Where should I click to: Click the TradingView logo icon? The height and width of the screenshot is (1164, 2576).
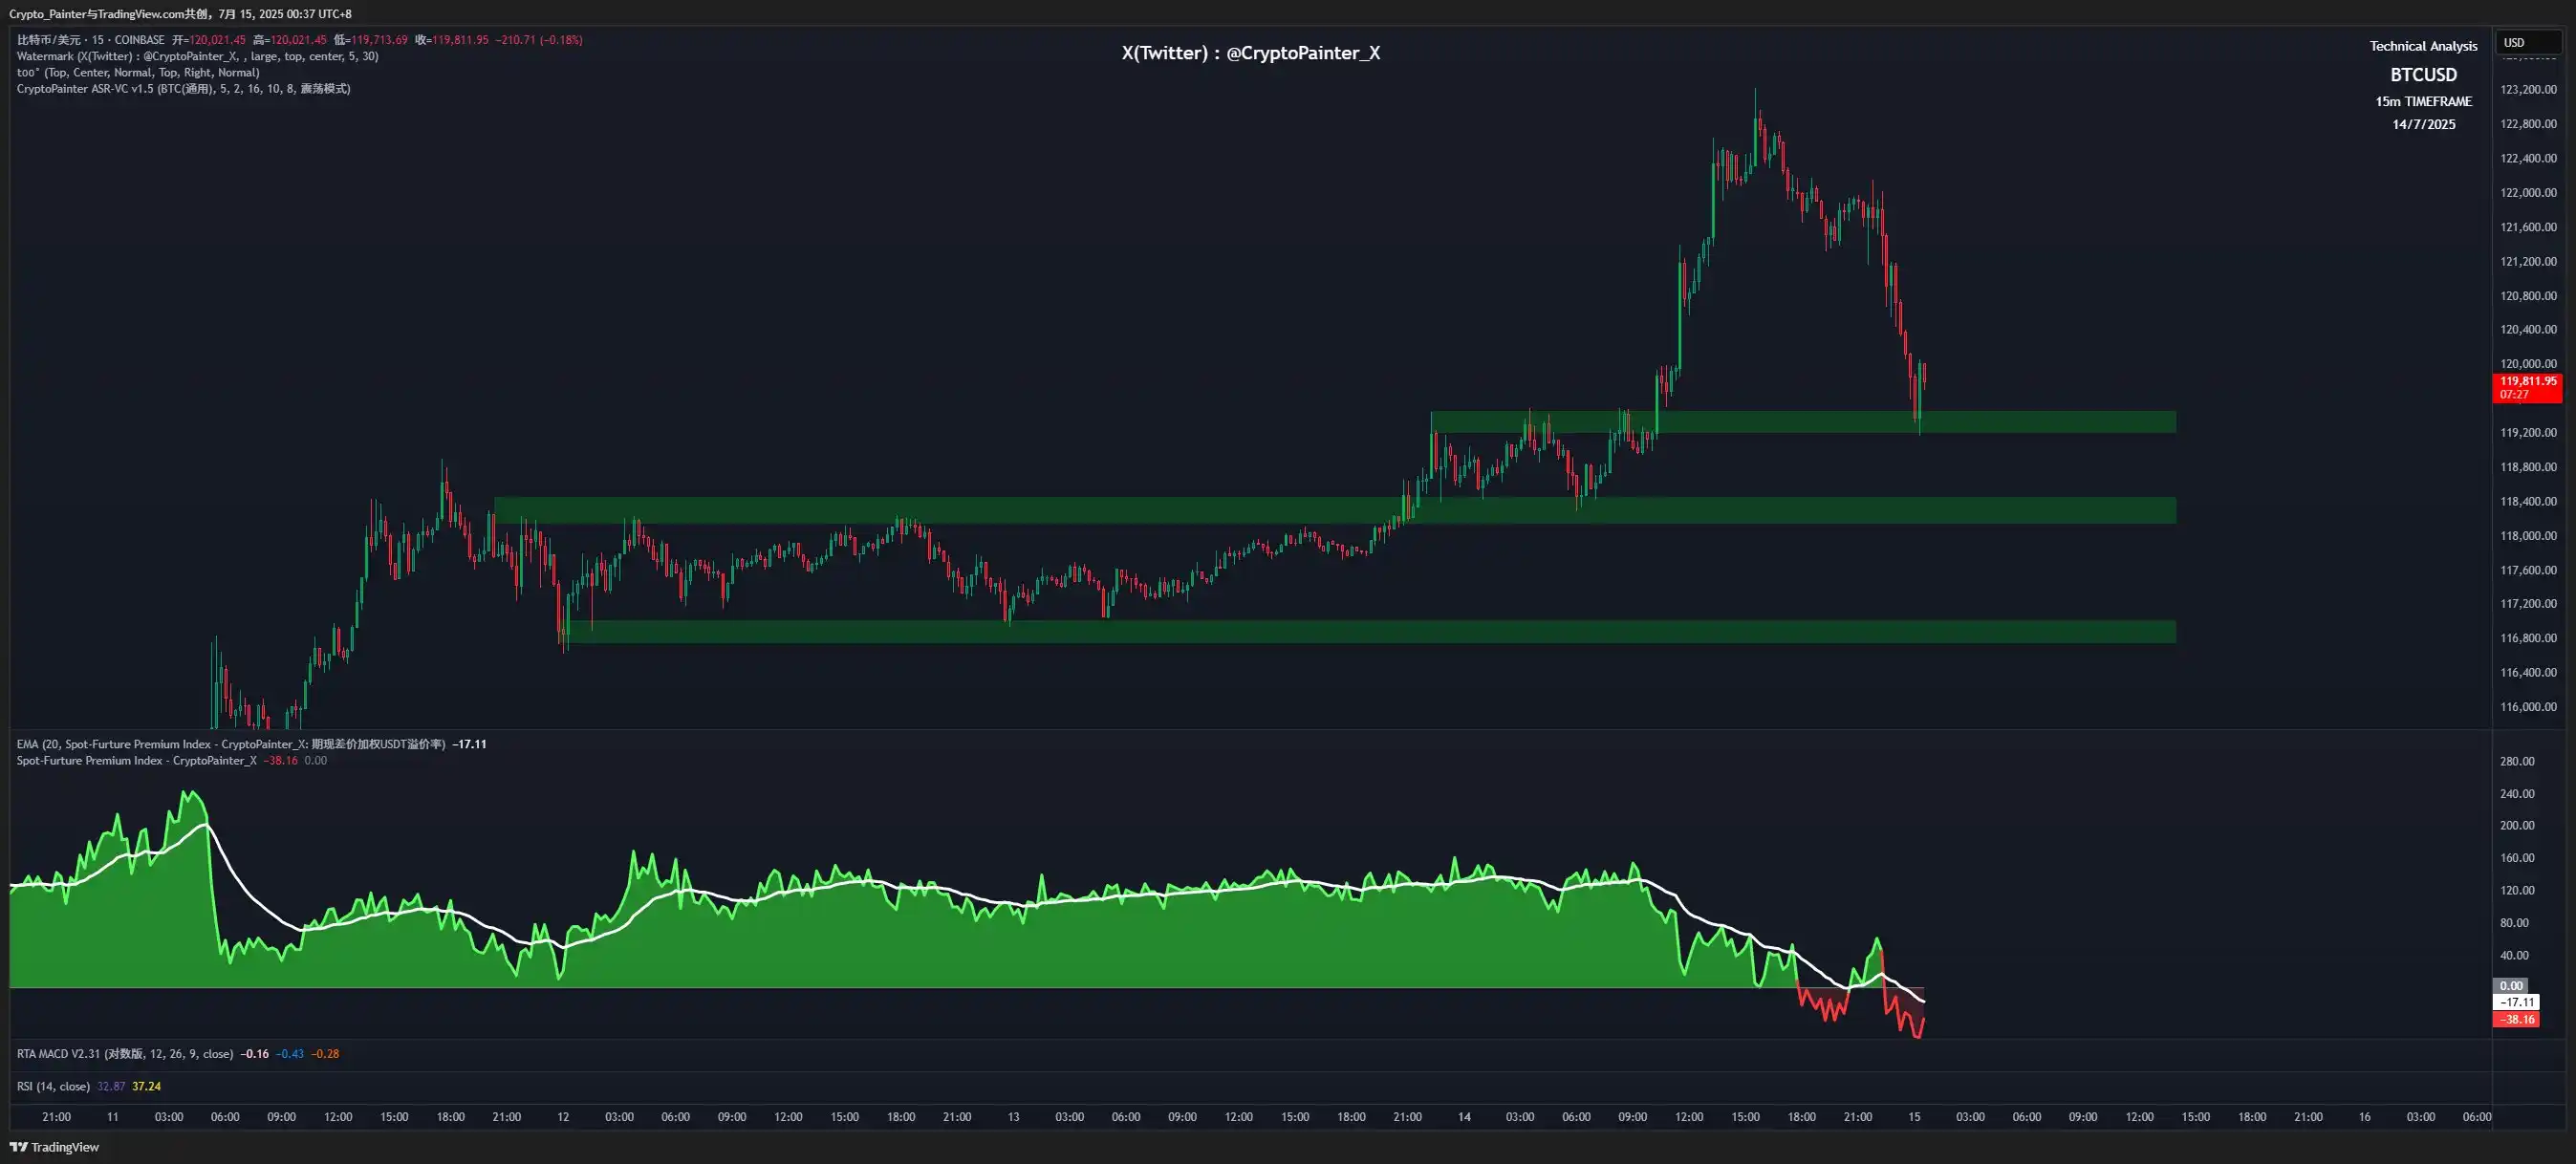pos(18,1147)
